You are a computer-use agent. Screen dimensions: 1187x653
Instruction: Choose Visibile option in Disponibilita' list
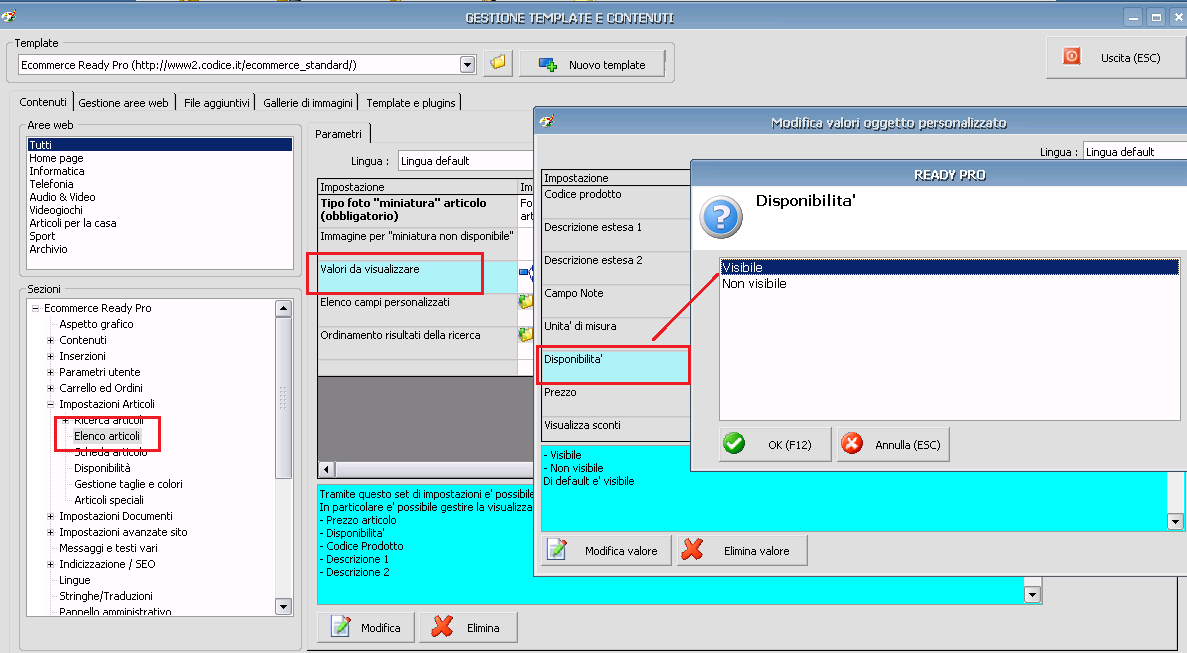(949, 267)
